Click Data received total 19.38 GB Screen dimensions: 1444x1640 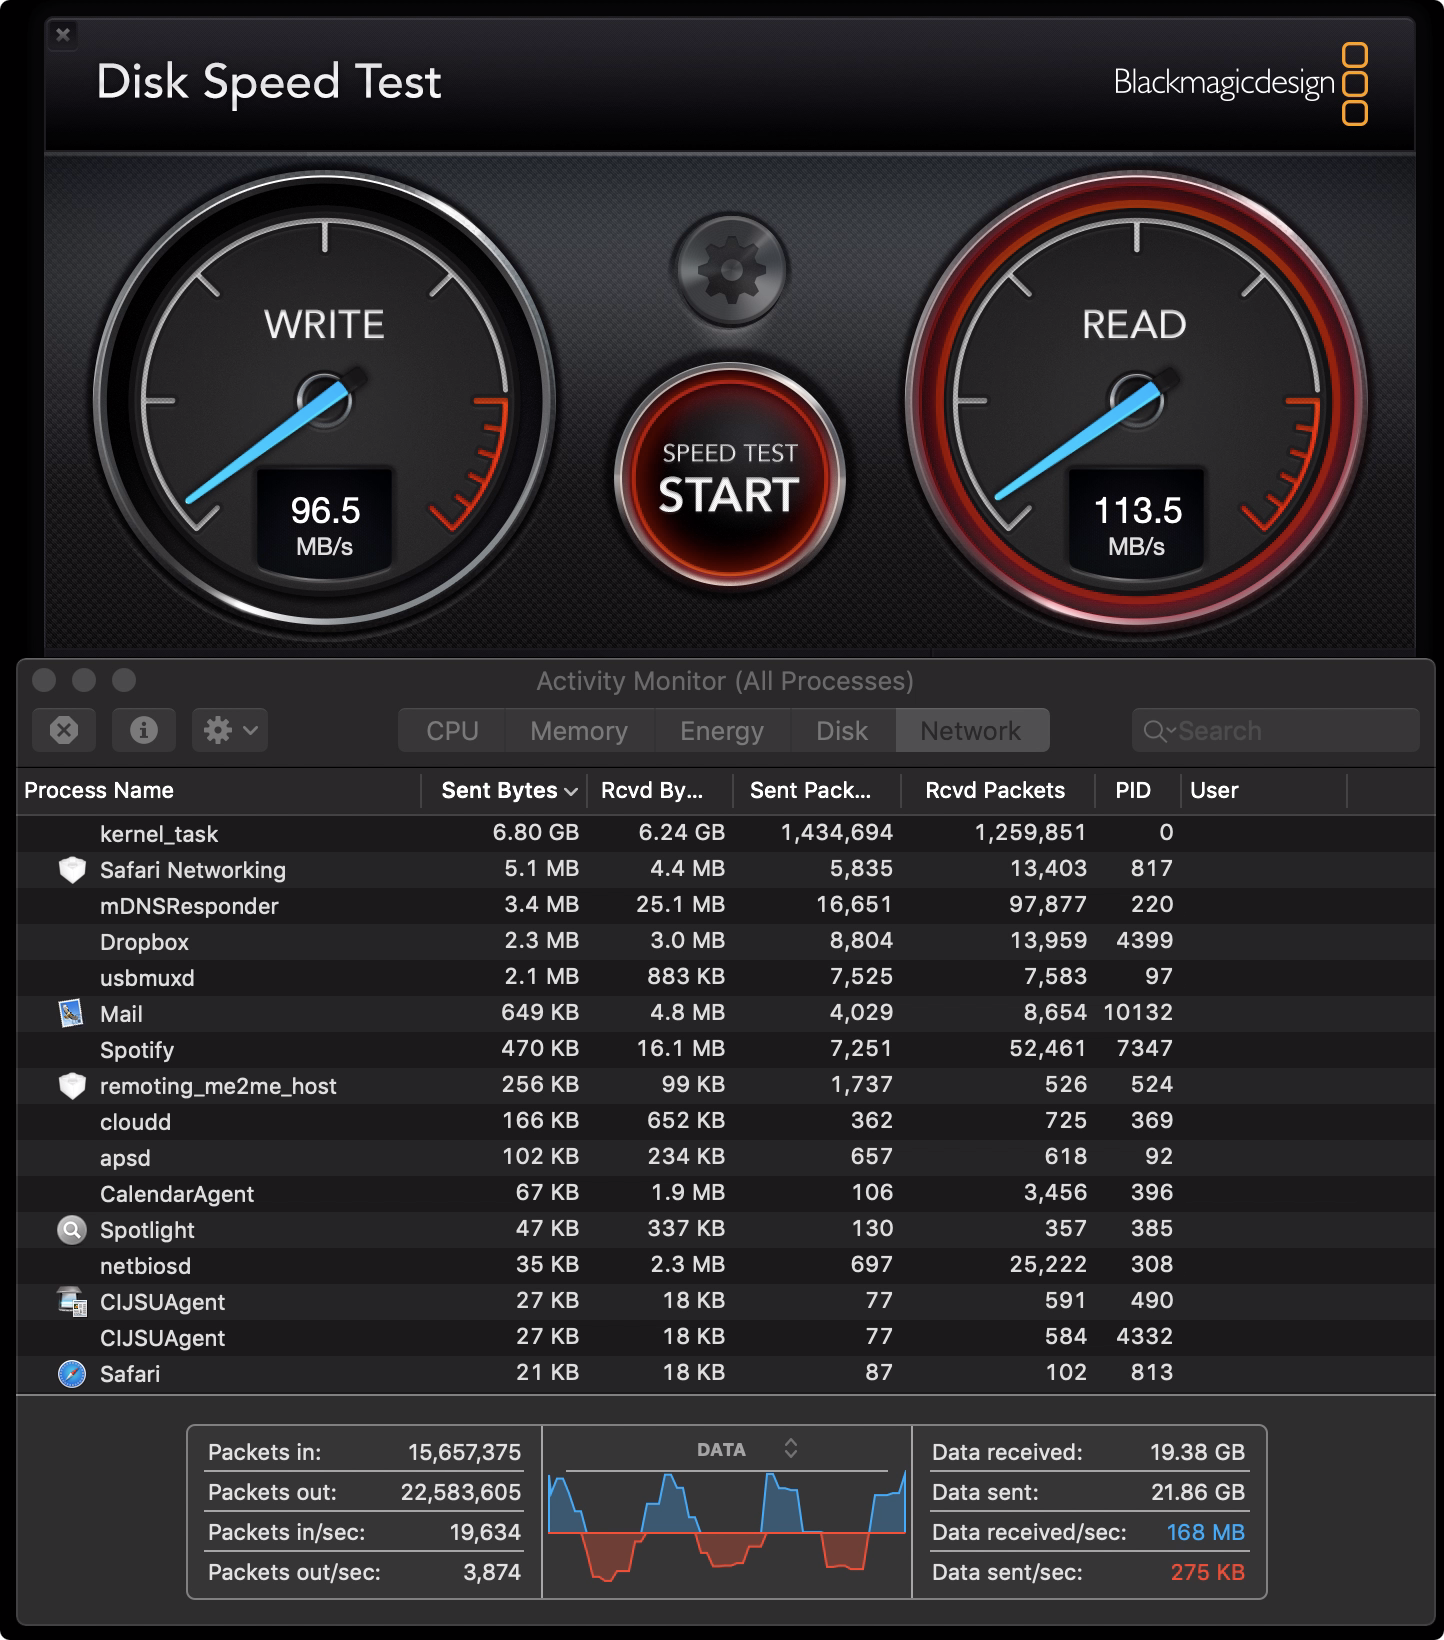point(1197,1452)
